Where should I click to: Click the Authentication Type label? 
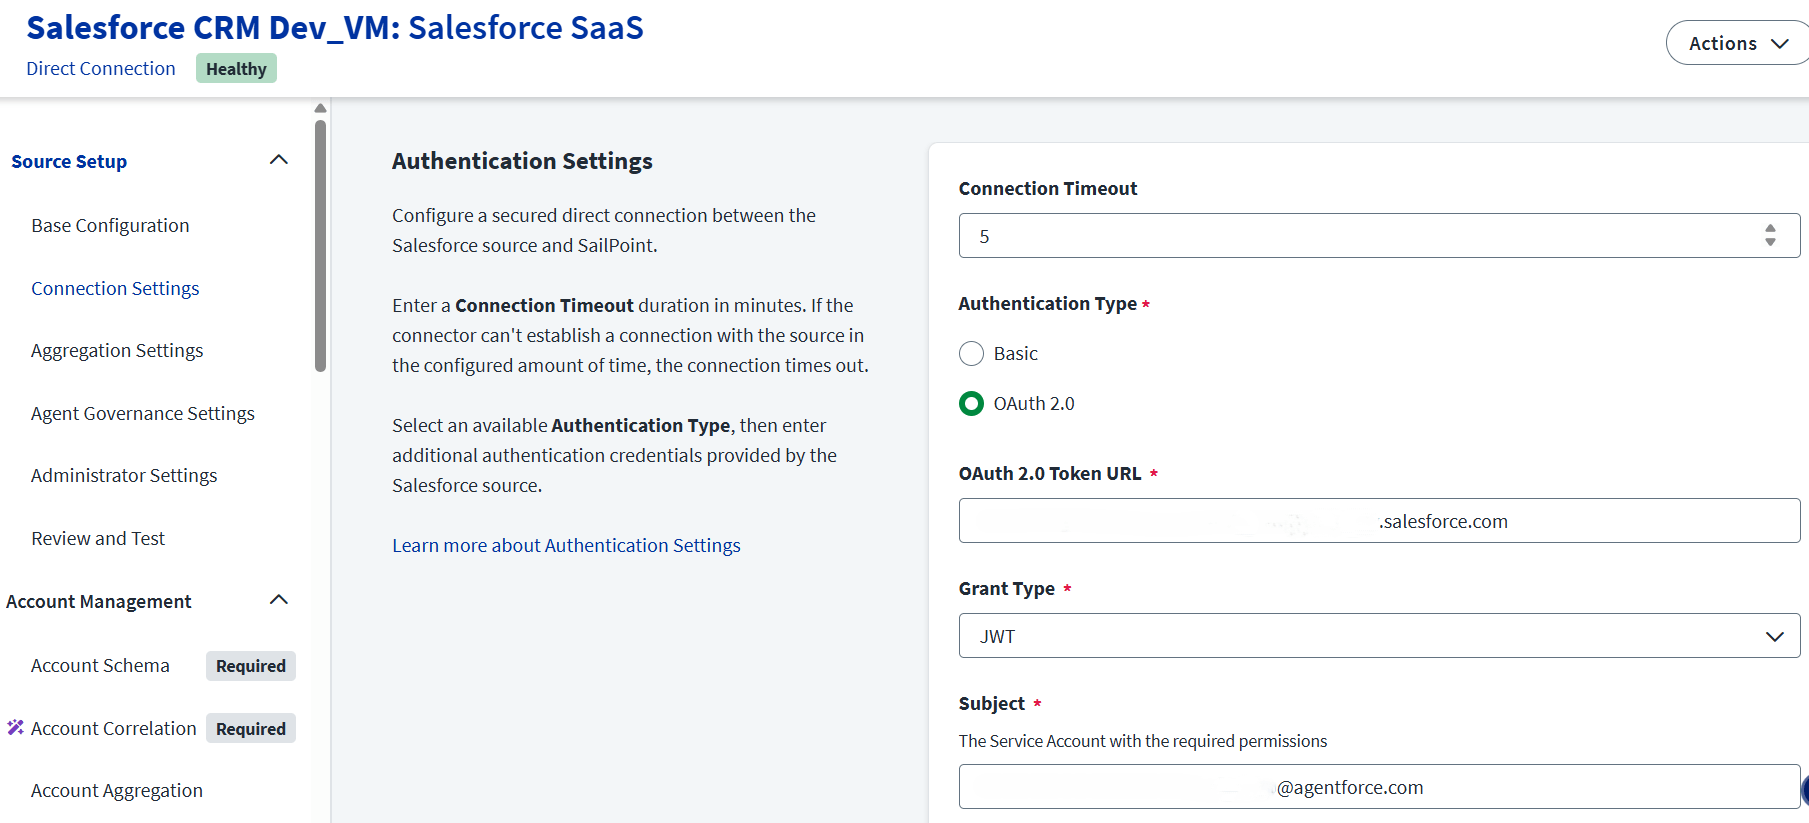(1048, 303)
